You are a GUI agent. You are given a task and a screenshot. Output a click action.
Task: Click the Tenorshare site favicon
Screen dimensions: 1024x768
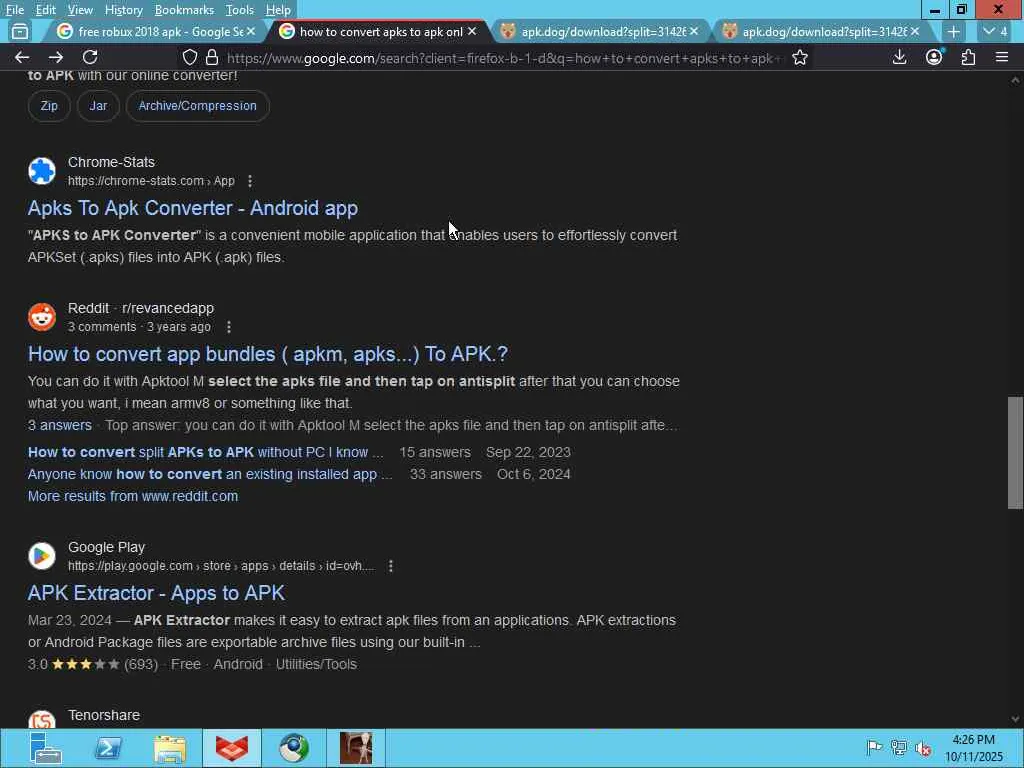pyautogui.click(x=42, y=719)
